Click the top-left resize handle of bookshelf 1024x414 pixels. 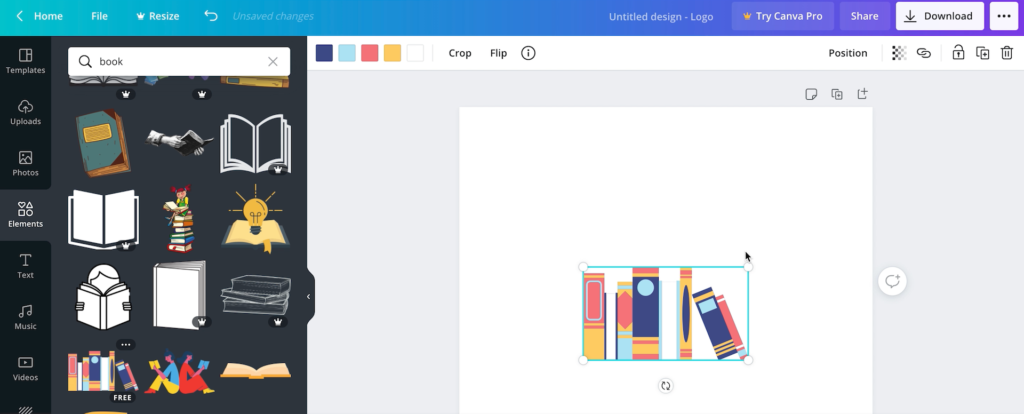click(583, 266)
